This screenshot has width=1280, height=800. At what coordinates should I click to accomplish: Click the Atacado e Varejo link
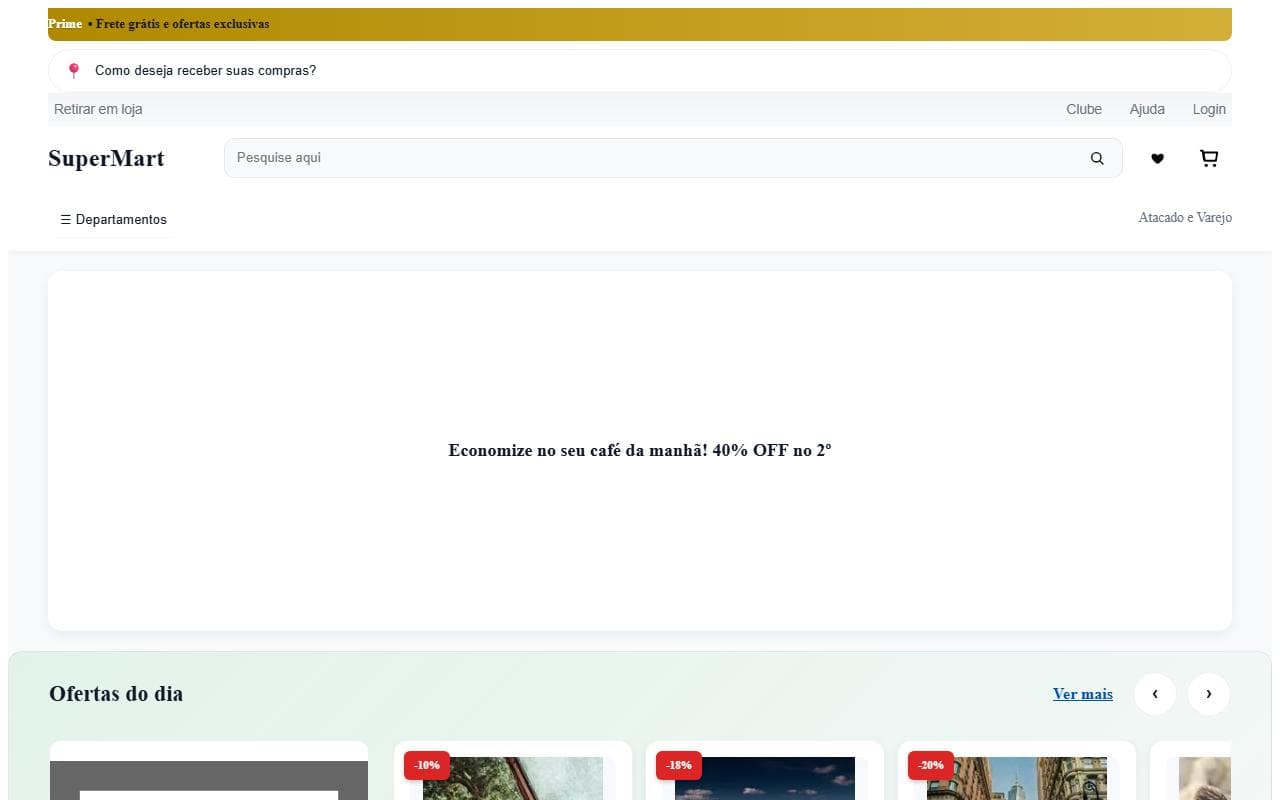[1184, 217]
